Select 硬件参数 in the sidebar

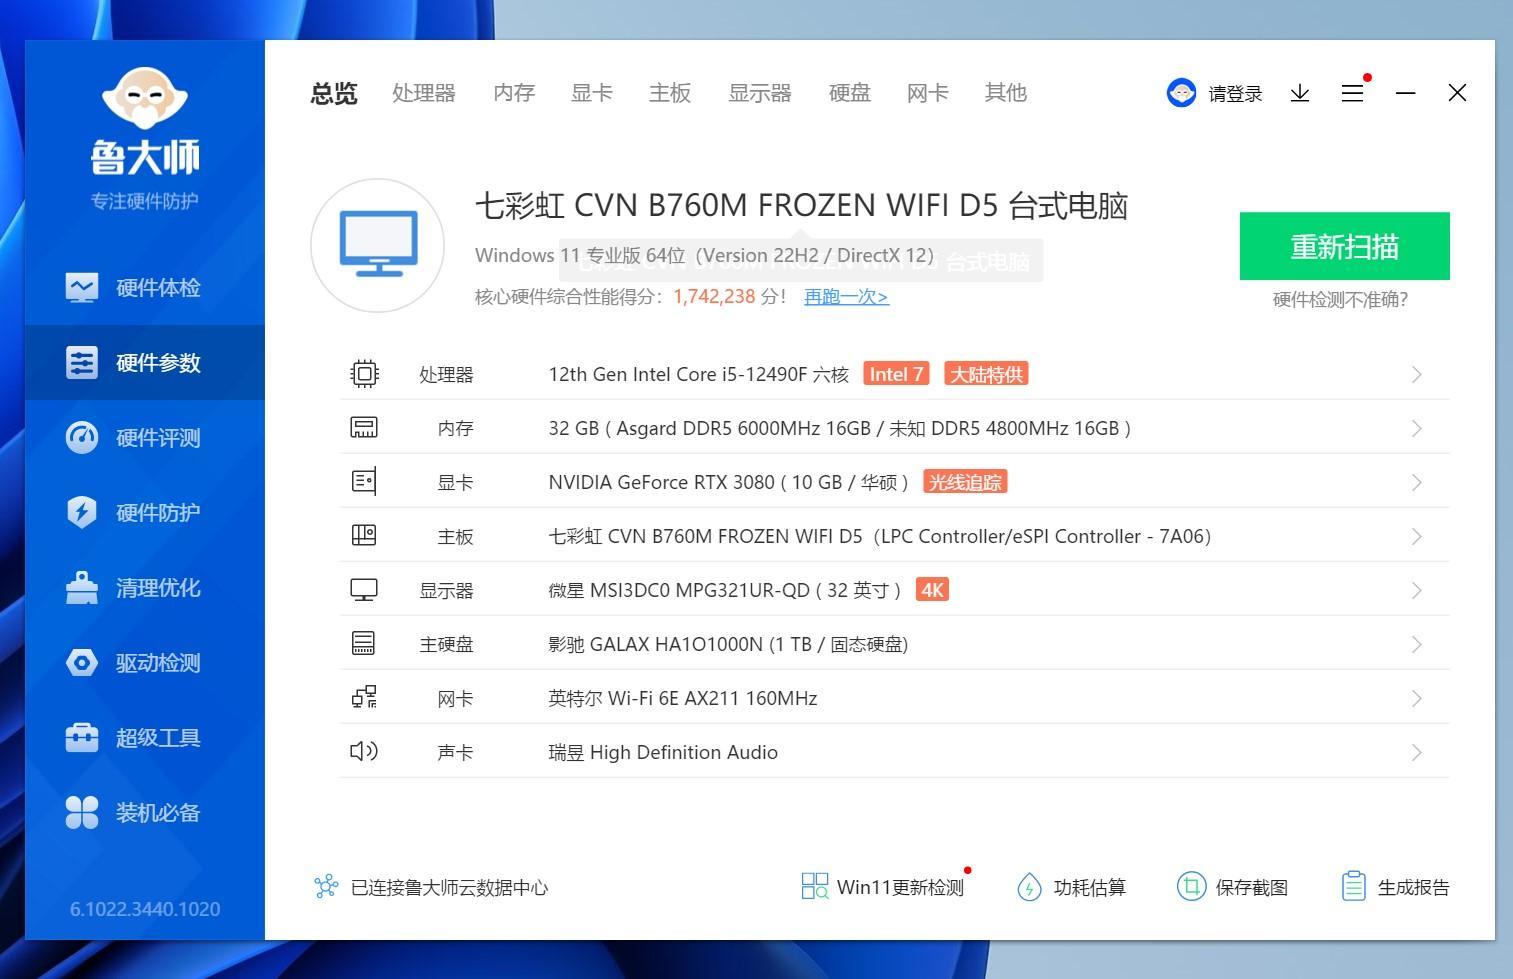[145, 362]
